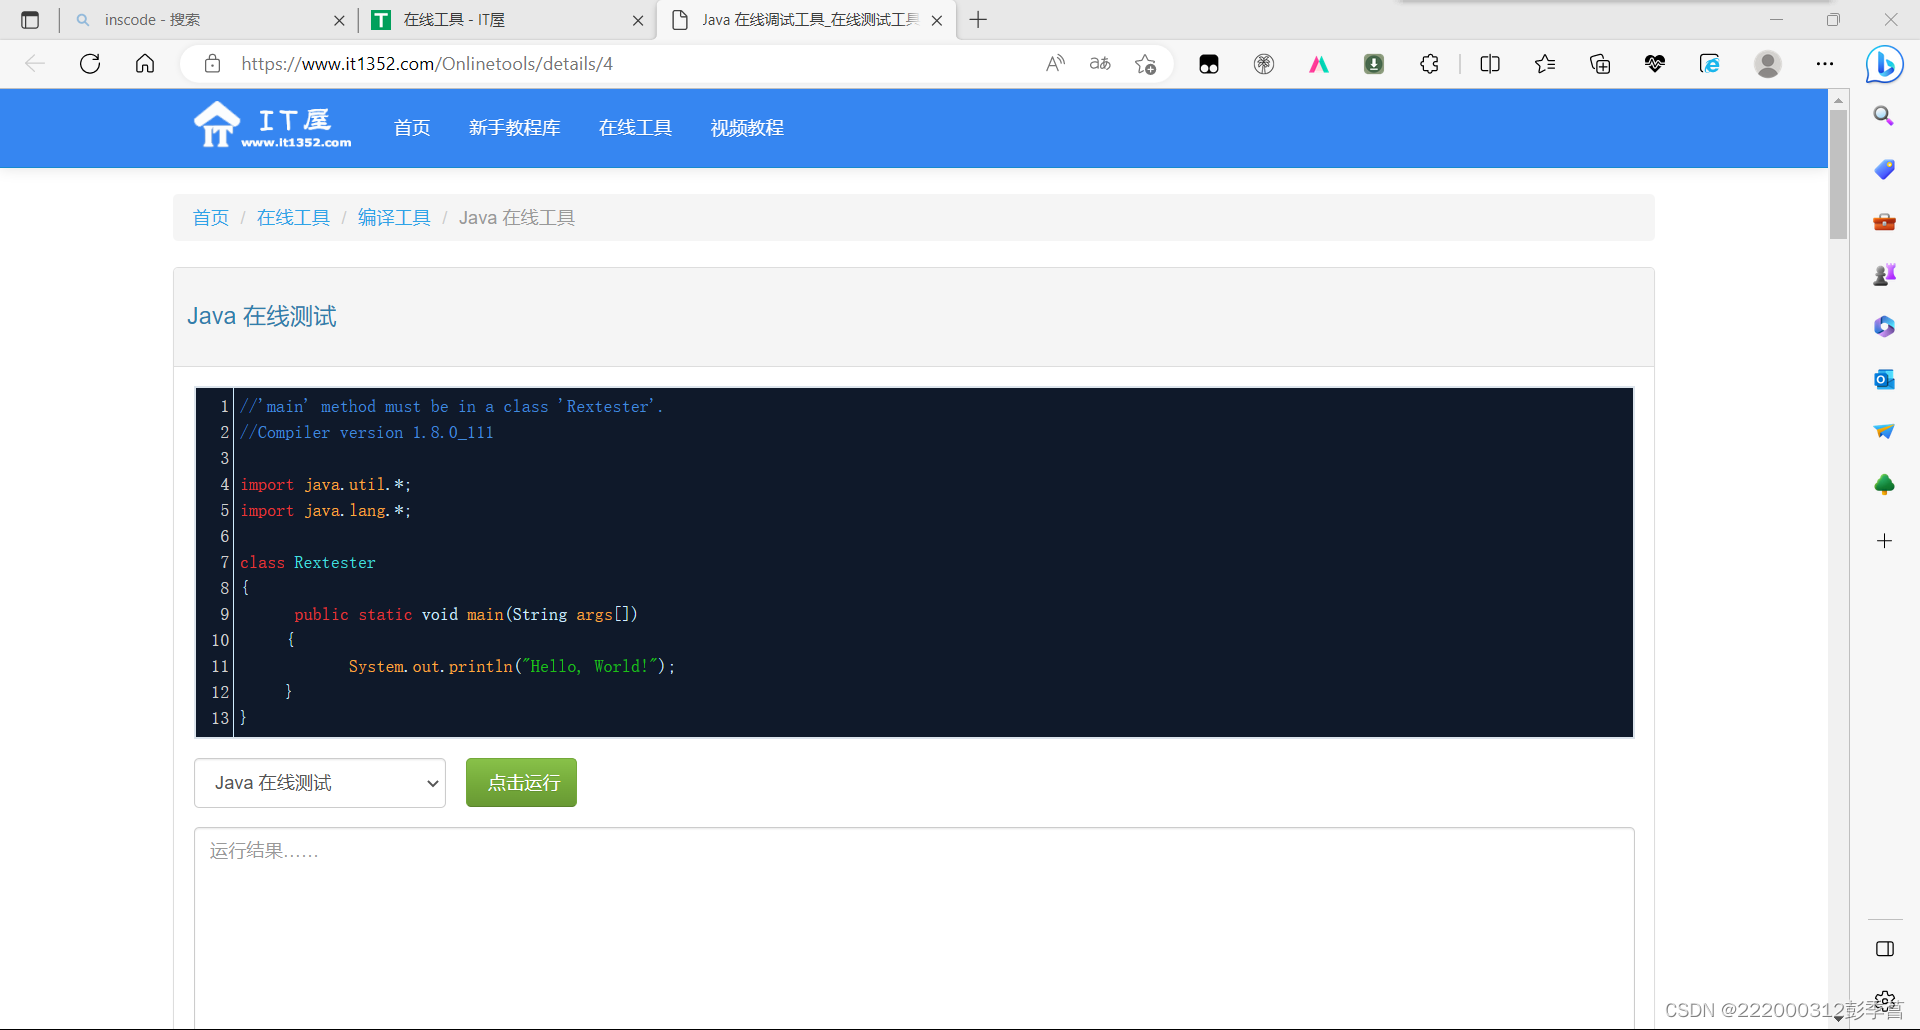This screenshot has height=1030, width=1920.
Task: Open 首页 in the blue navigation bar
Action: (x=412, y=128)
